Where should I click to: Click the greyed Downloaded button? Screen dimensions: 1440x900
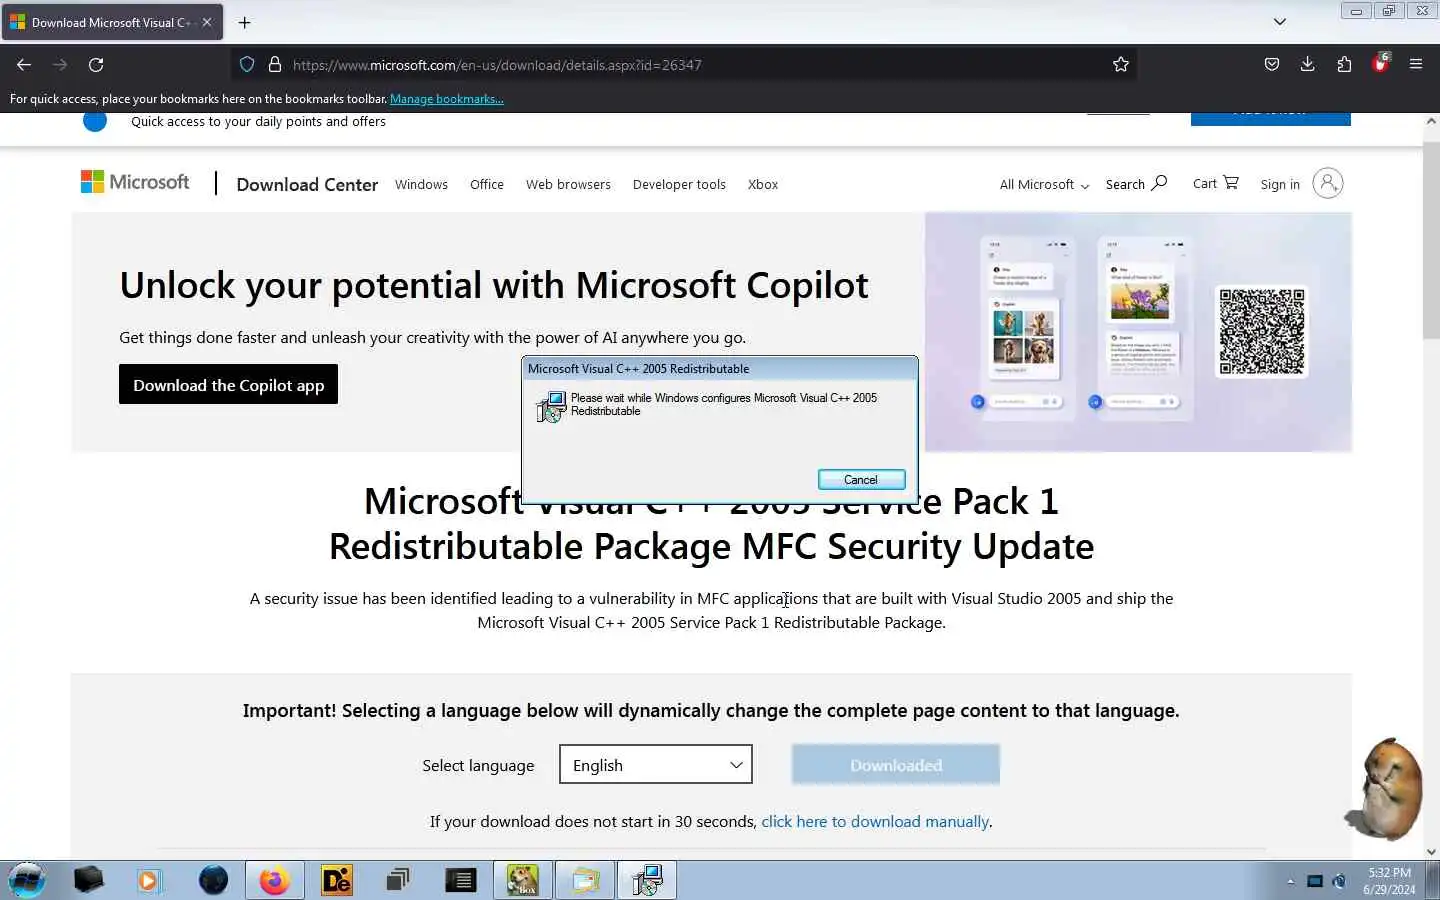pyautogui.click(x=896, y=765)
